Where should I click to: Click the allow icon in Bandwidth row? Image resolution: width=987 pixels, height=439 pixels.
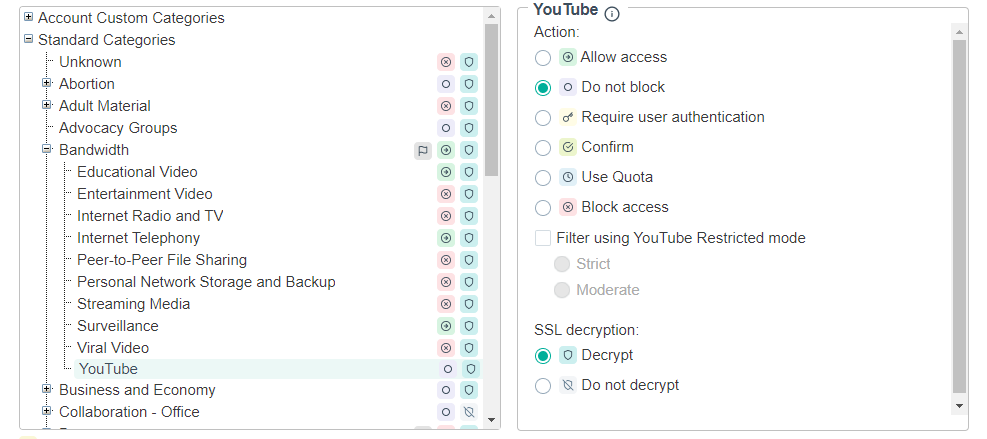click(446, 151)
